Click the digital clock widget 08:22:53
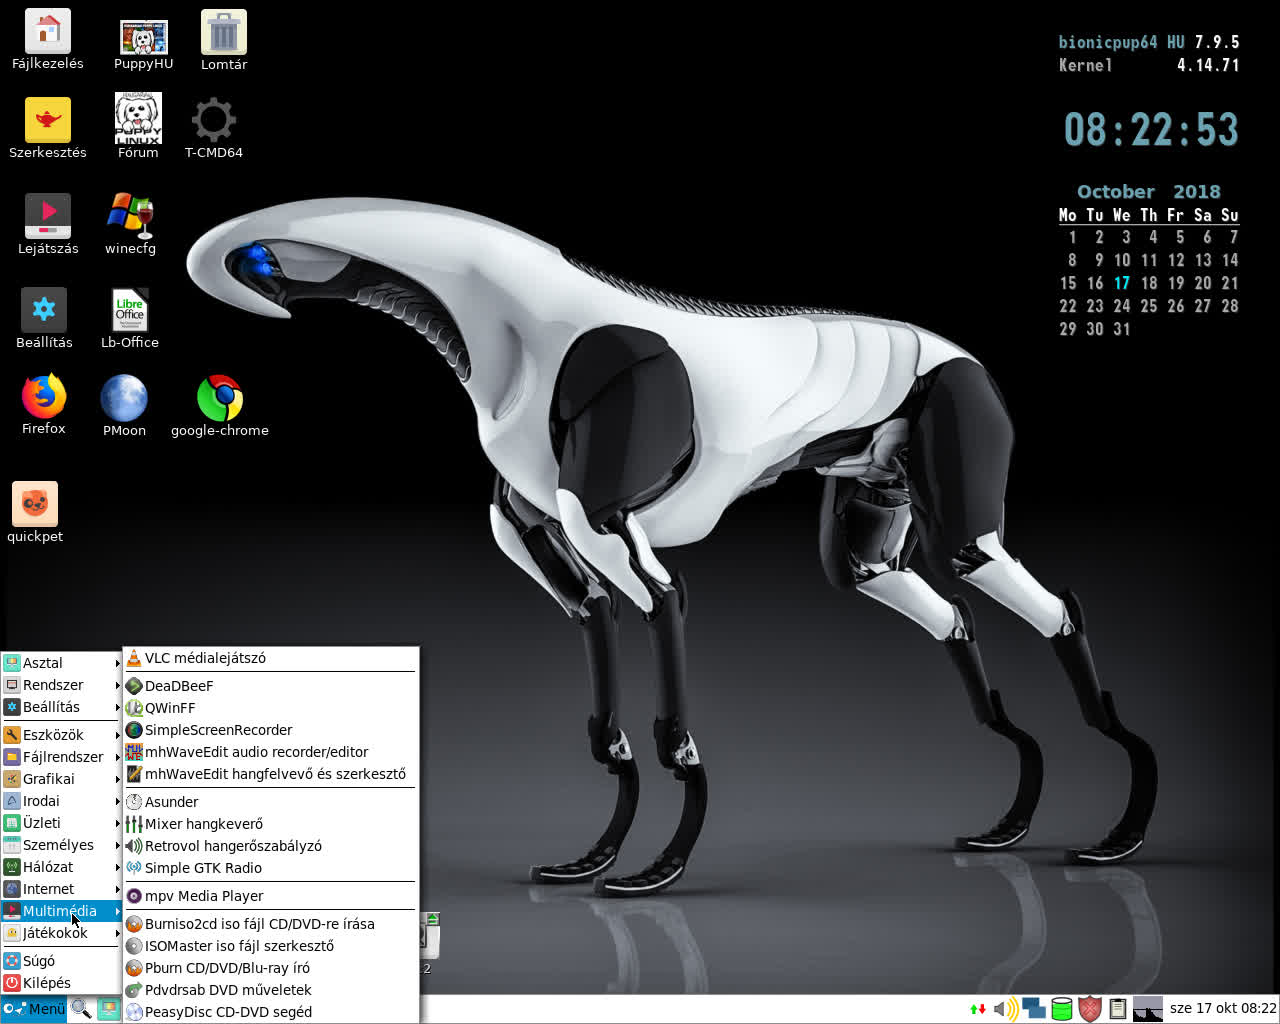The width and height of the screenshot is (1280, 1024). click(1151, 130)
